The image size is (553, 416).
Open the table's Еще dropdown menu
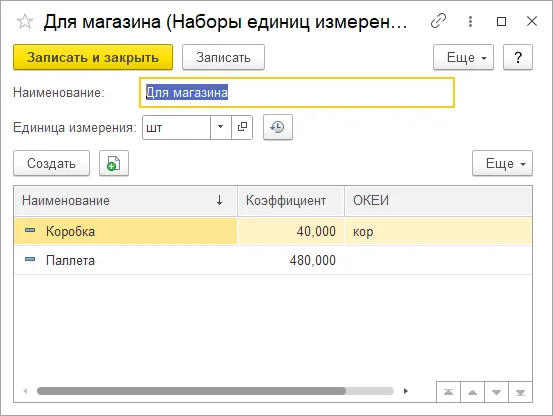click(x=502, y=163)
